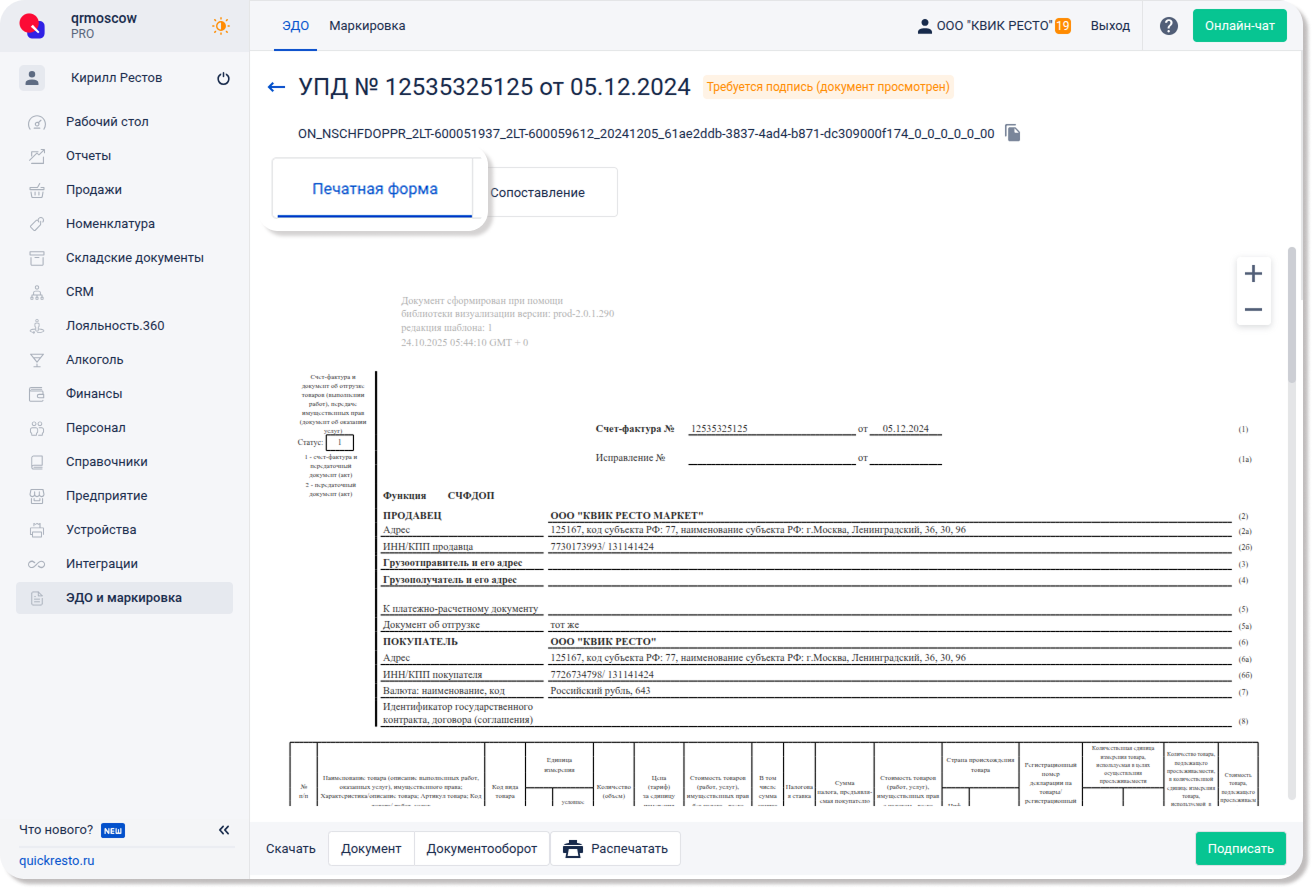Select the Печатная форма tab
The height and width of the screenshot is (888, 1312).
374,189
